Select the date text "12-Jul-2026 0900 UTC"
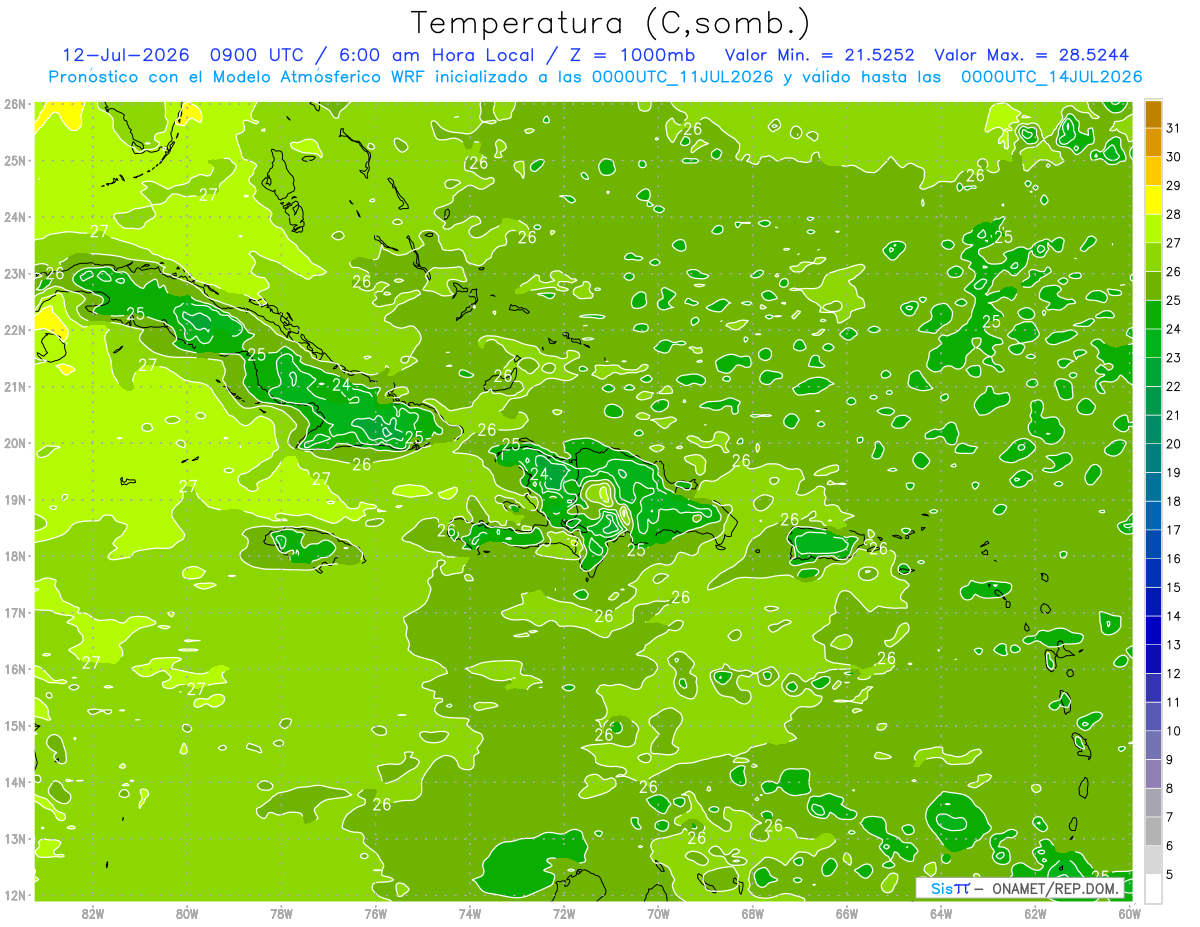Screen dimensions: 1200x927 pos(184,55)
